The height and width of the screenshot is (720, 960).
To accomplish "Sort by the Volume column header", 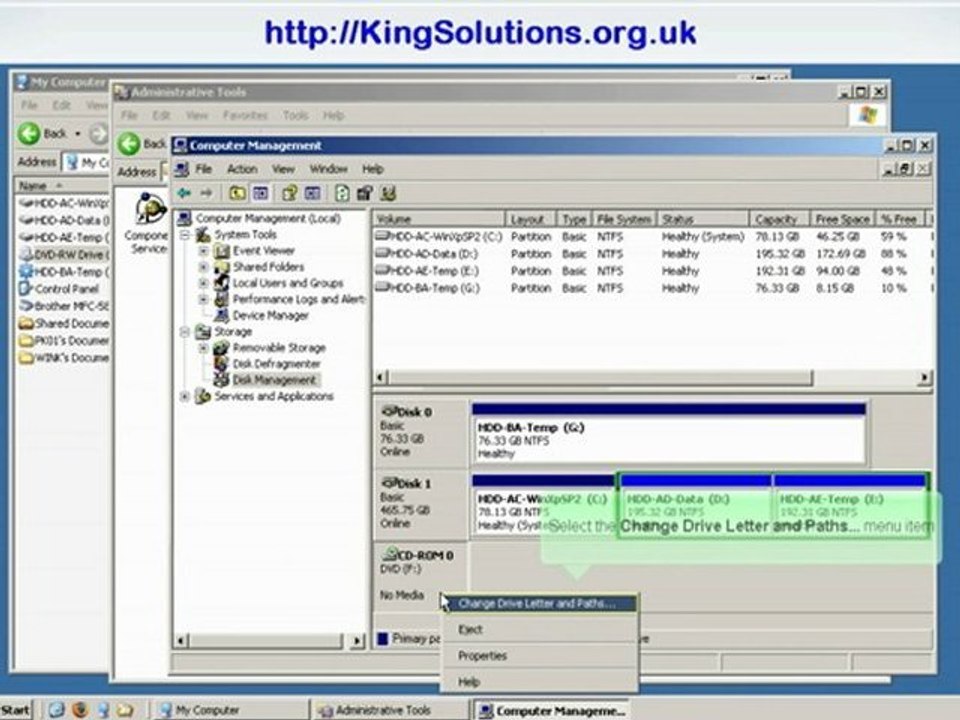I will pyautogui.click(x=439, y=219).
